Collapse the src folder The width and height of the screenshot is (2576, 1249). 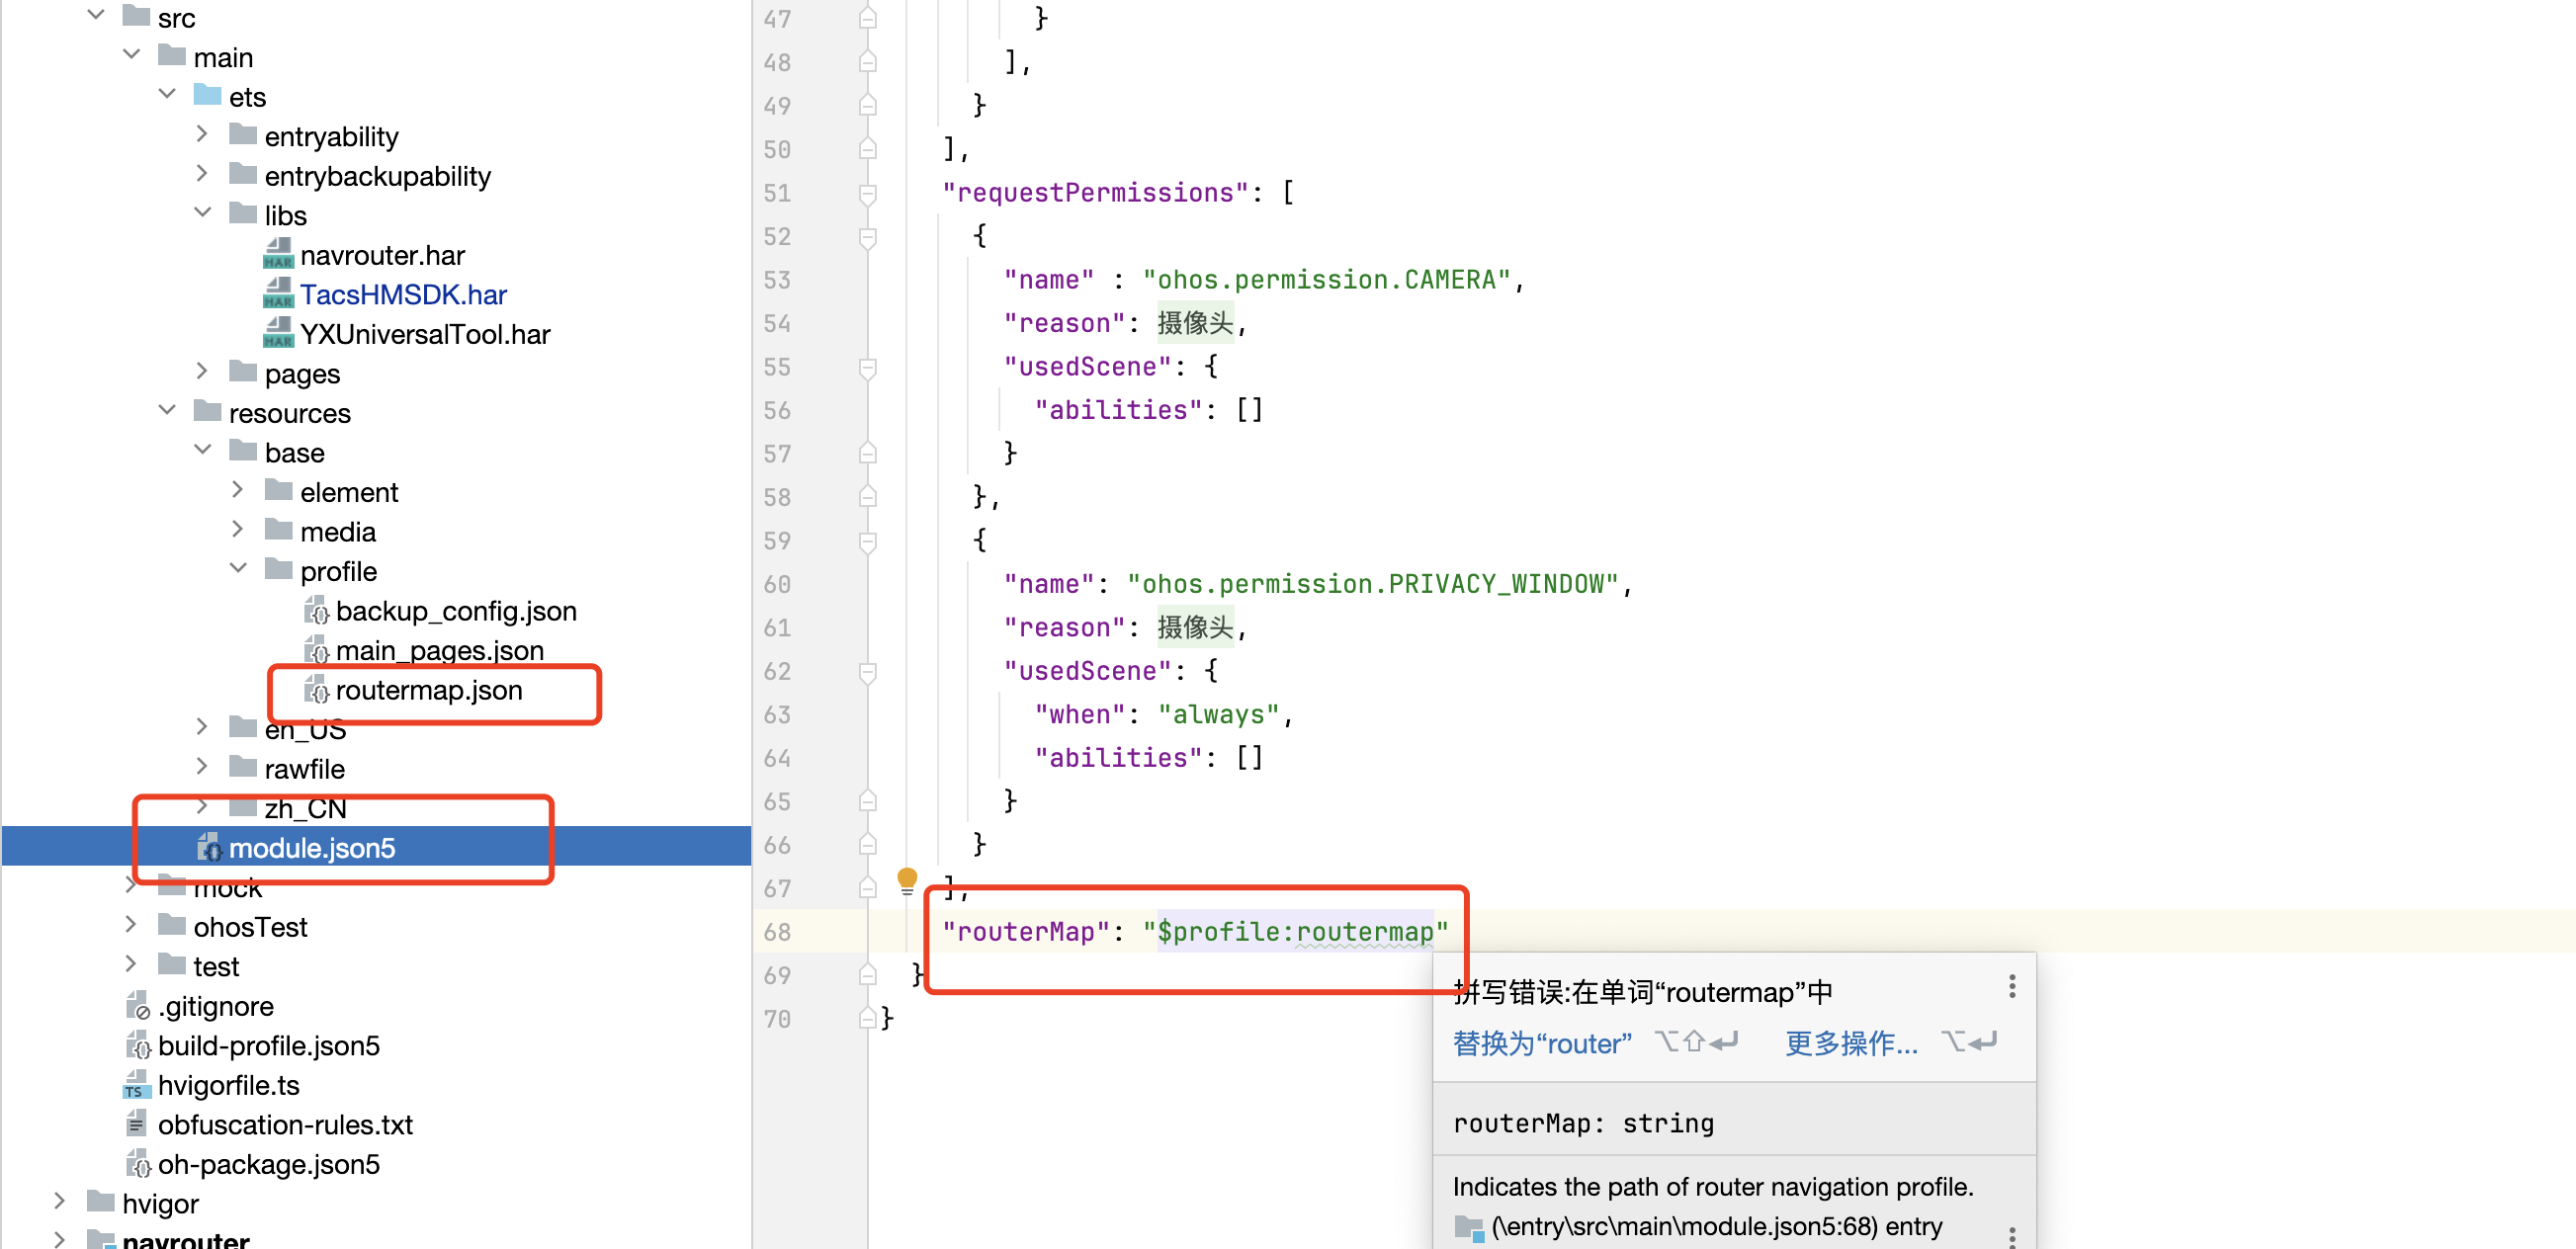click(x=96, y=16)
